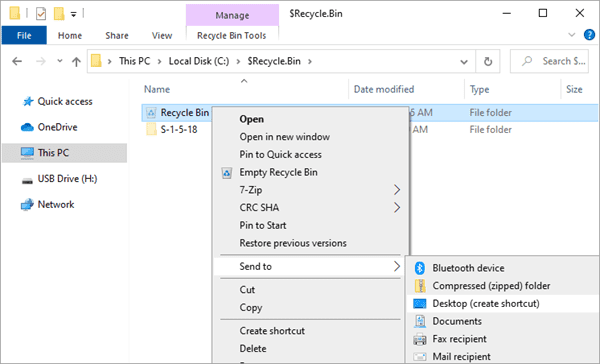The width and height of the screenshot is (600, 364).
Task: Go forward with the right arrow
Action: pyautogui.click(x=40, y=61)
